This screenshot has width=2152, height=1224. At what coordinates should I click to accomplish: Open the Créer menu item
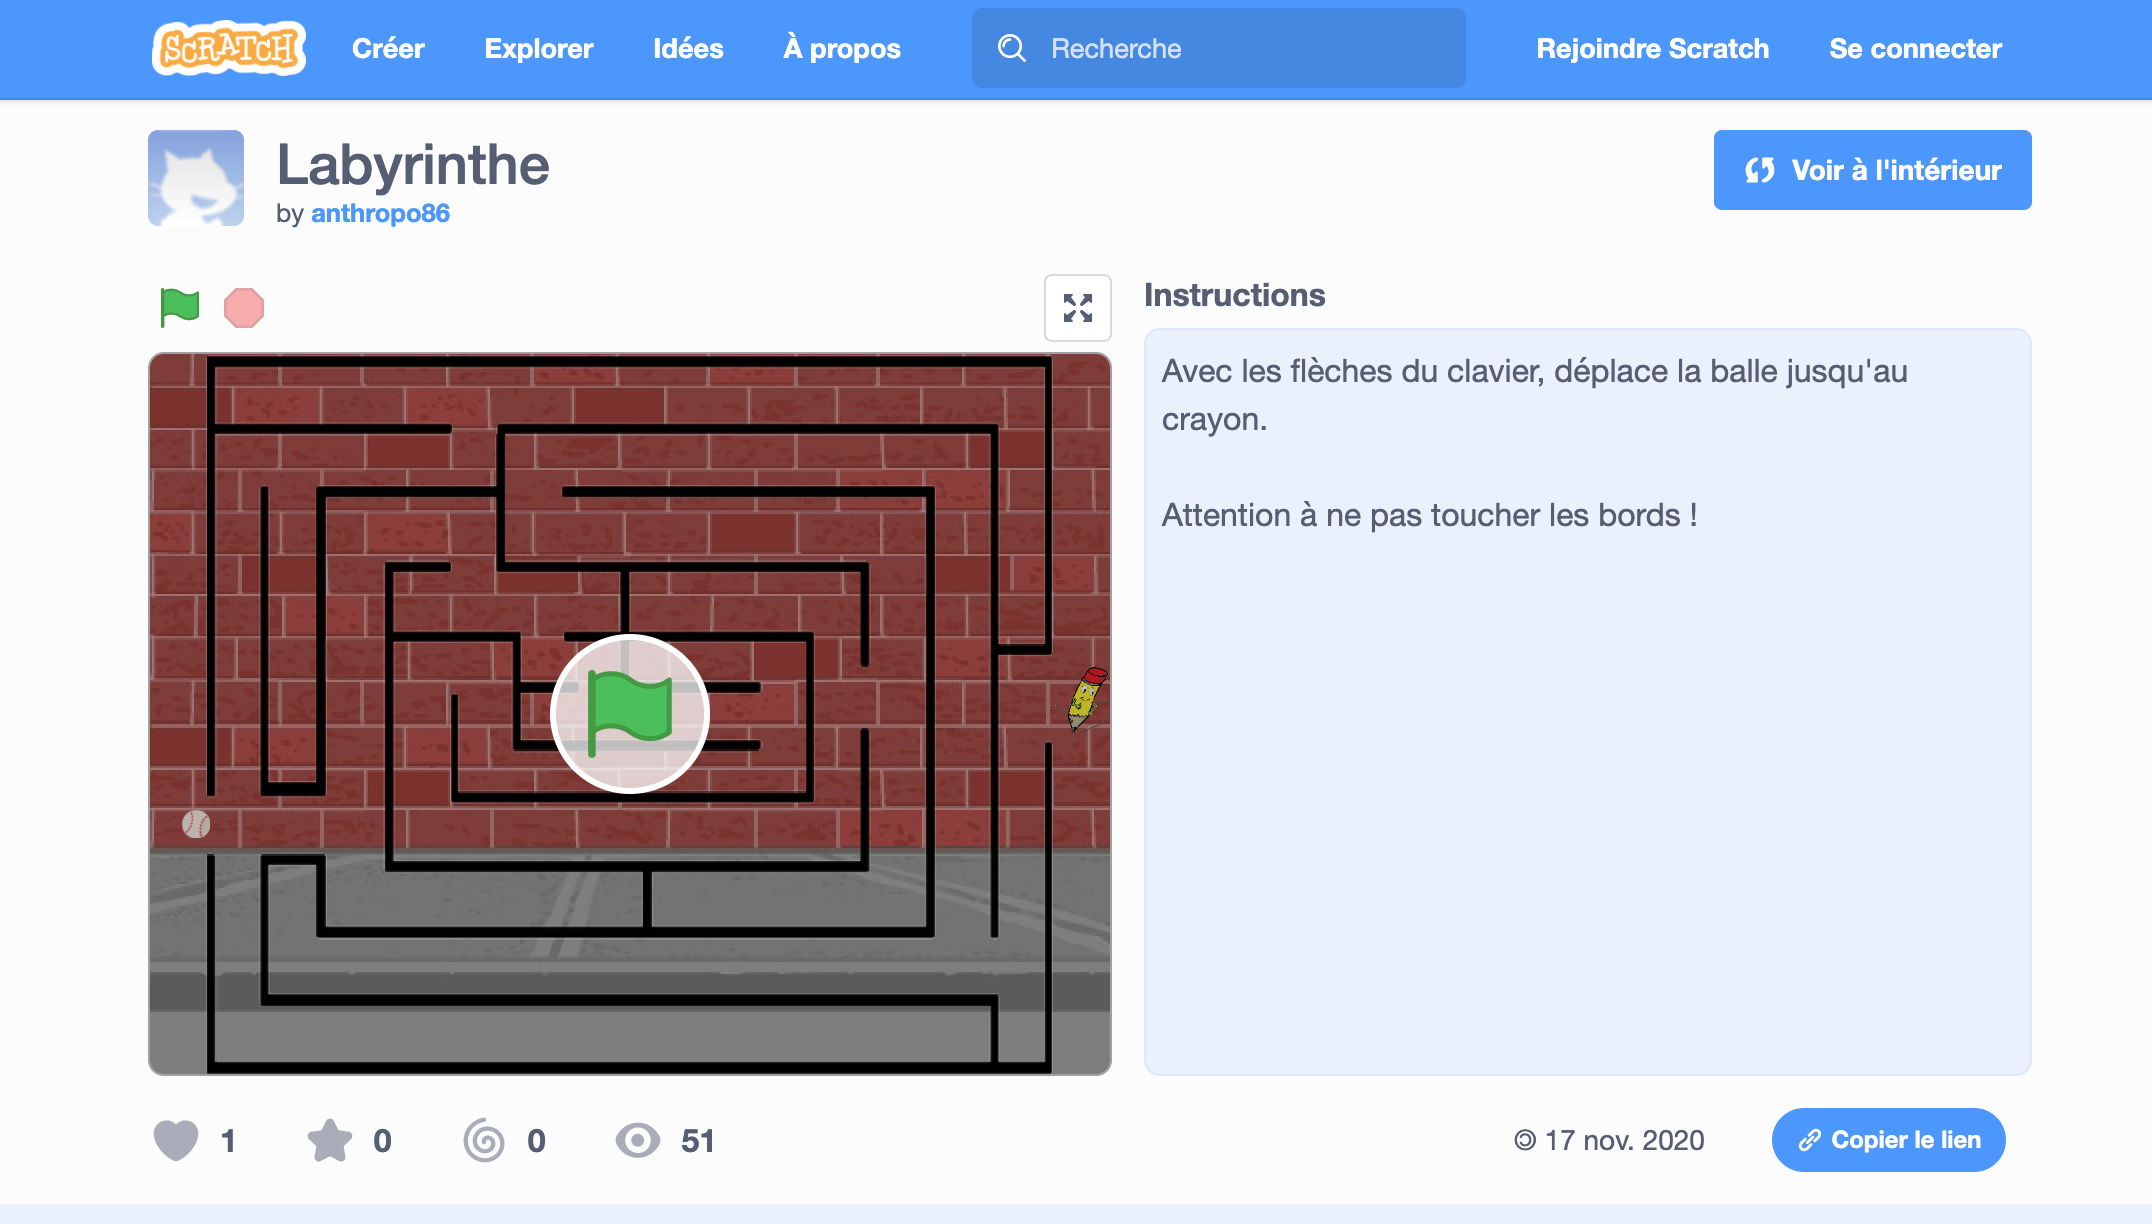pos(388,48)
